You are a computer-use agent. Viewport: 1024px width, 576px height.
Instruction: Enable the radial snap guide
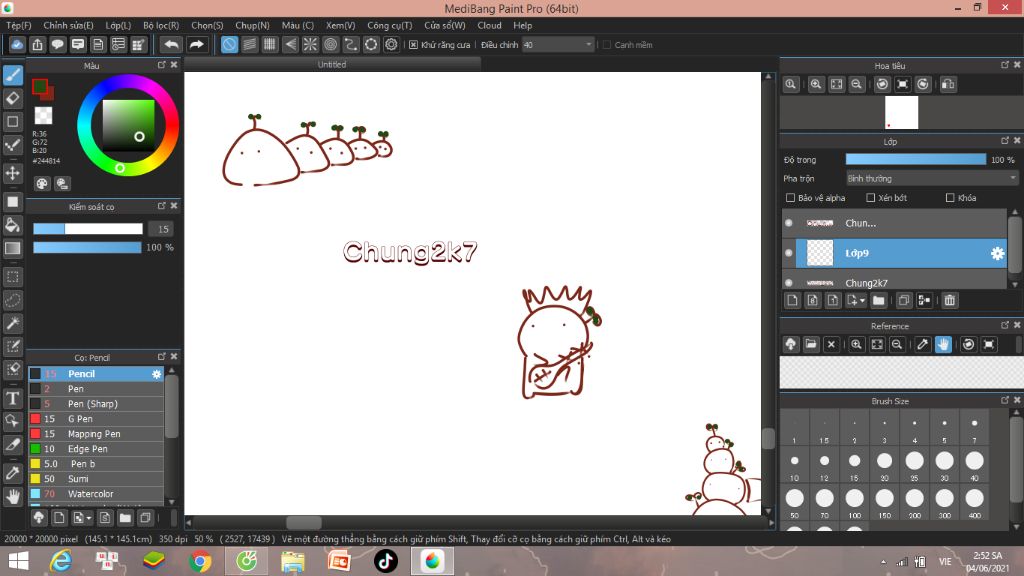tap(310, 44)
